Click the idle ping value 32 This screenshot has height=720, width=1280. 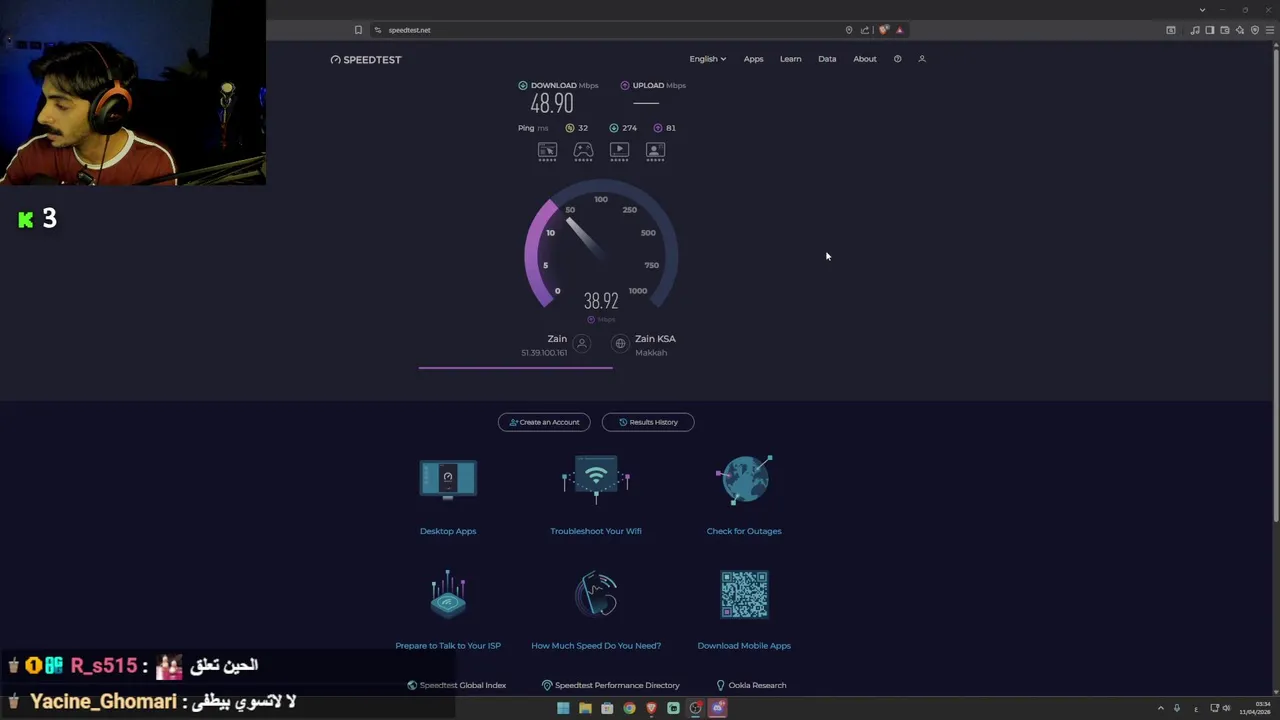pyautogui.click(x=583, y=128)
